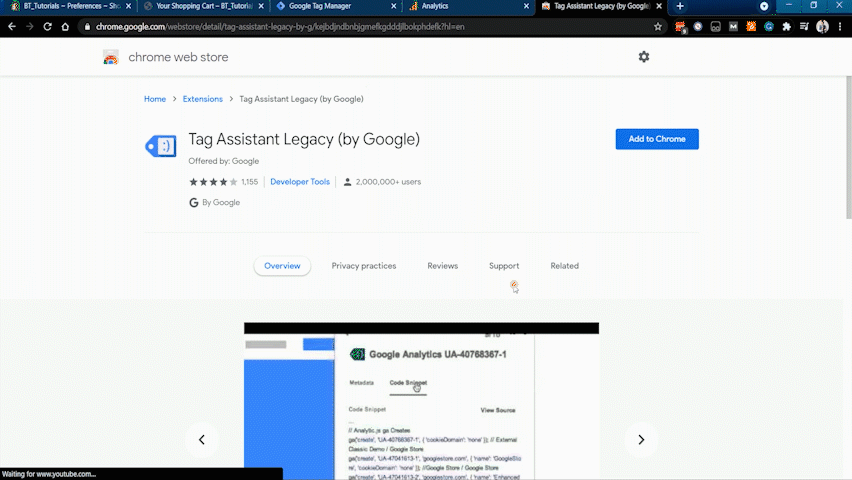The image size is (852, 480).
Task: Click the Add to Chrome button
Action: pos(657,139)
